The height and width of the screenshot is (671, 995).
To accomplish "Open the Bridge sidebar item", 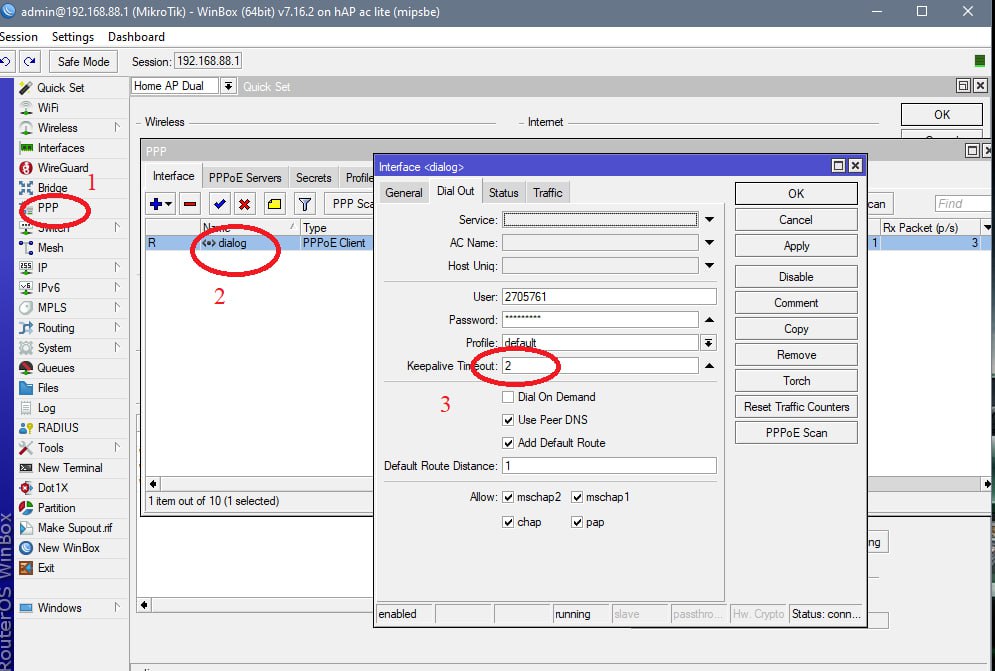I will click(x=52, y=188).
